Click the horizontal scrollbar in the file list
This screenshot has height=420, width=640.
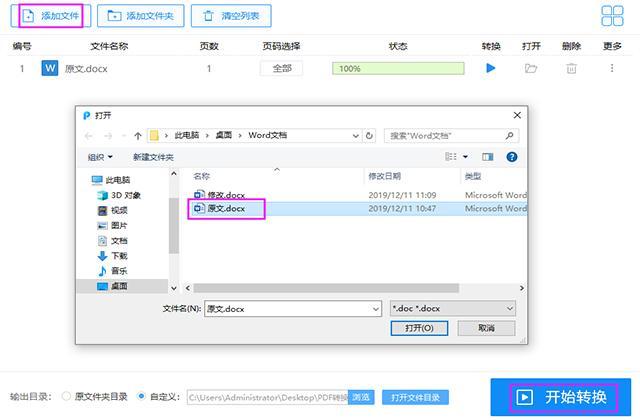(x=326, y=288)
